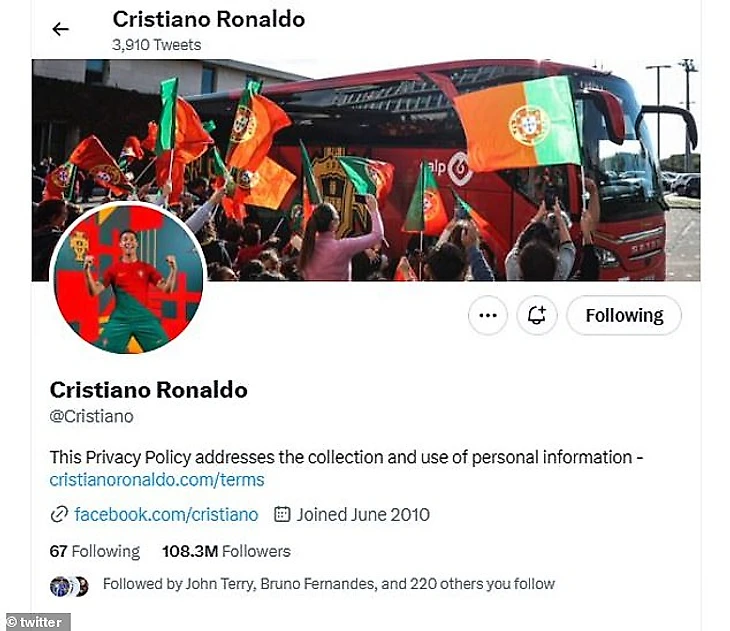Click the Privacy Policy bio text
730x631 pixels.
tap(346, 457)
